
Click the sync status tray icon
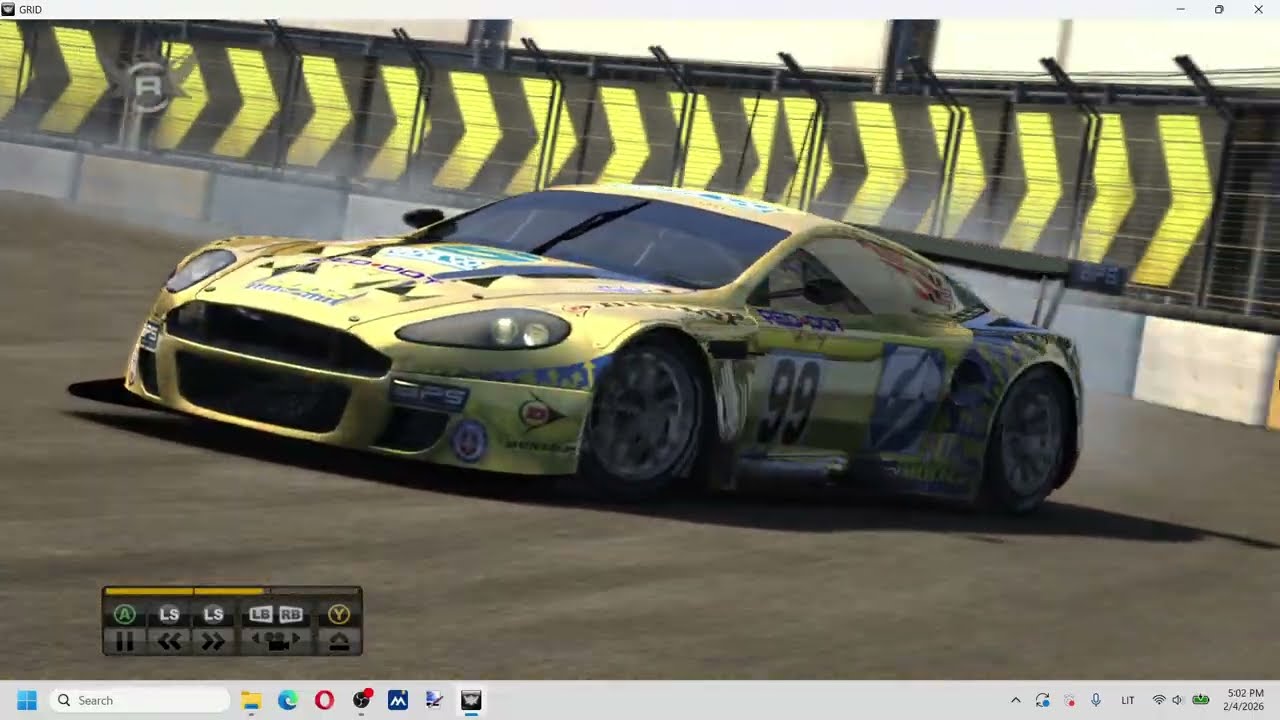coord(1043,700)
